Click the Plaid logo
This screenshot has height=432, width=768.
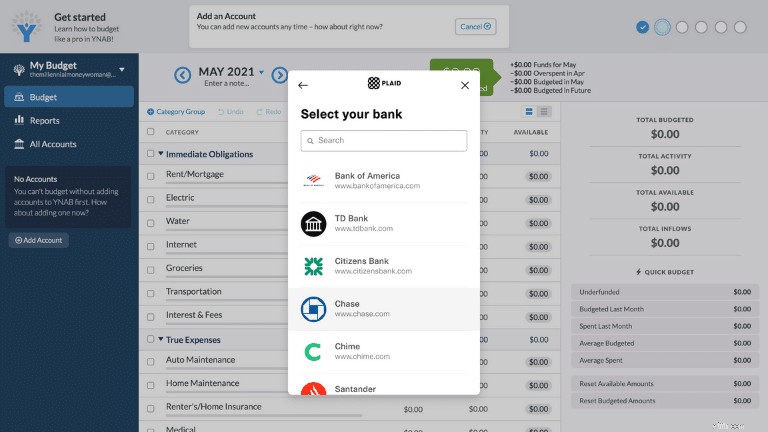[384, 83]
